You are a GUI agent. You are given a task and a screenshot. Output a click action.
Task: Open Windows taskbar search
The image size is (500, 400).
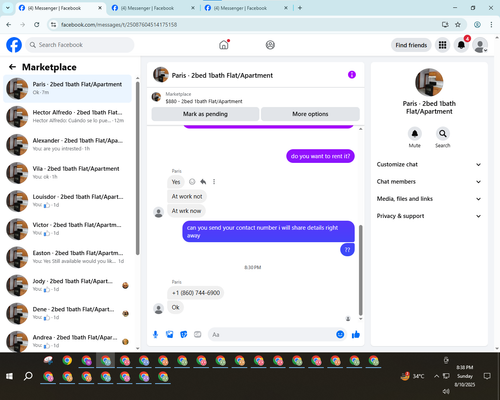tap(28, 376)
